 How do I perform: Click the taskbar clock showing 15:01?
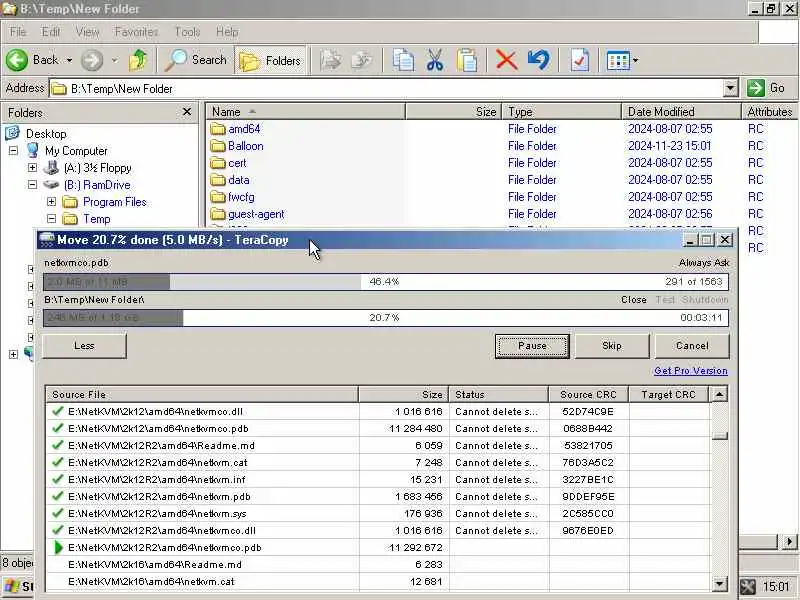[x=776, y=587]
